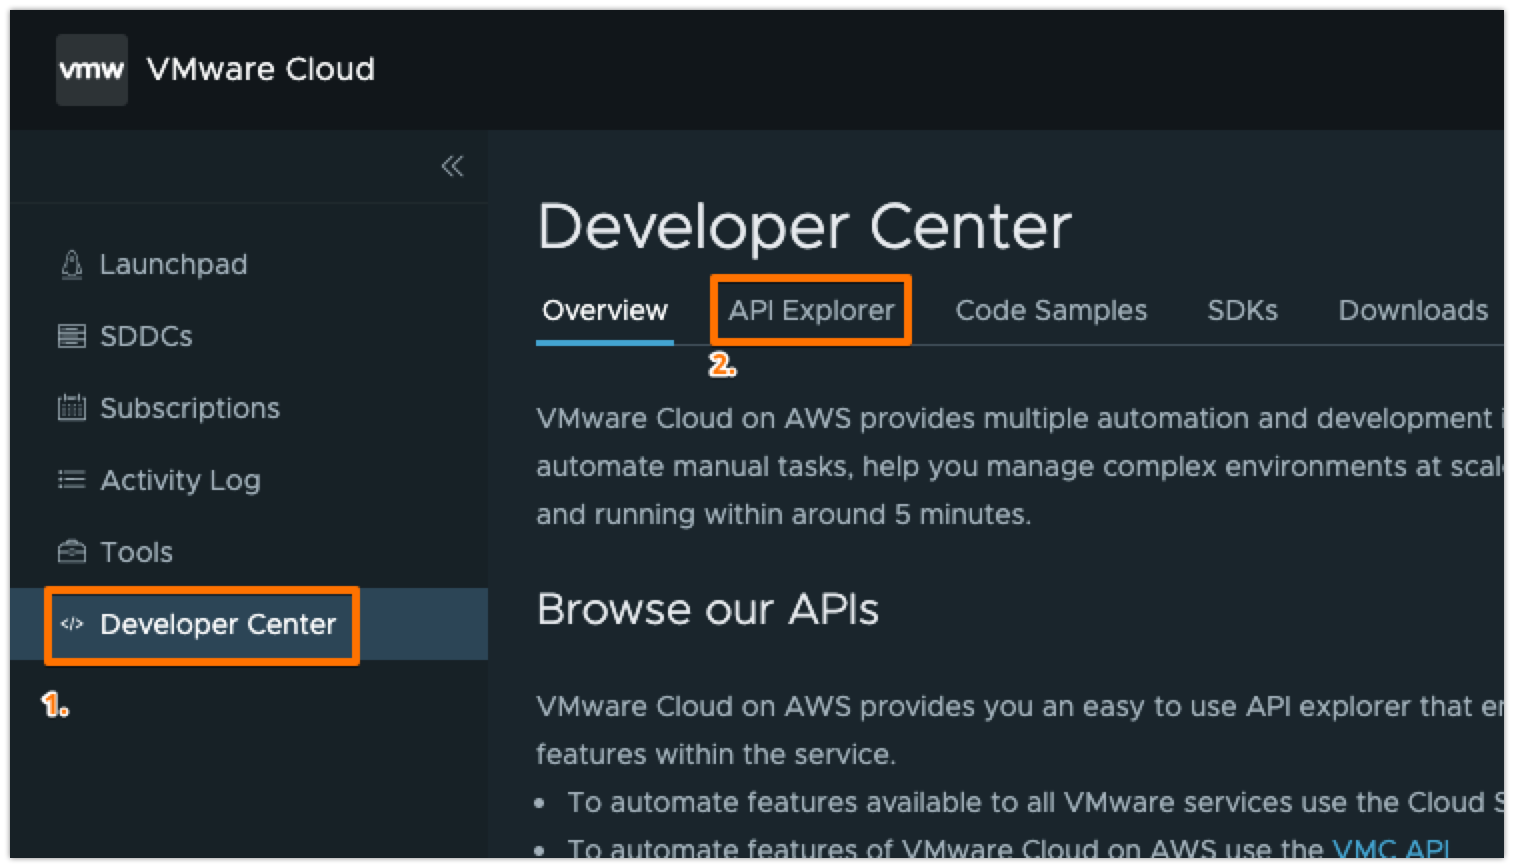Open Launchpad from the sidebar
Screen dimensions: 1514x868
173,264
